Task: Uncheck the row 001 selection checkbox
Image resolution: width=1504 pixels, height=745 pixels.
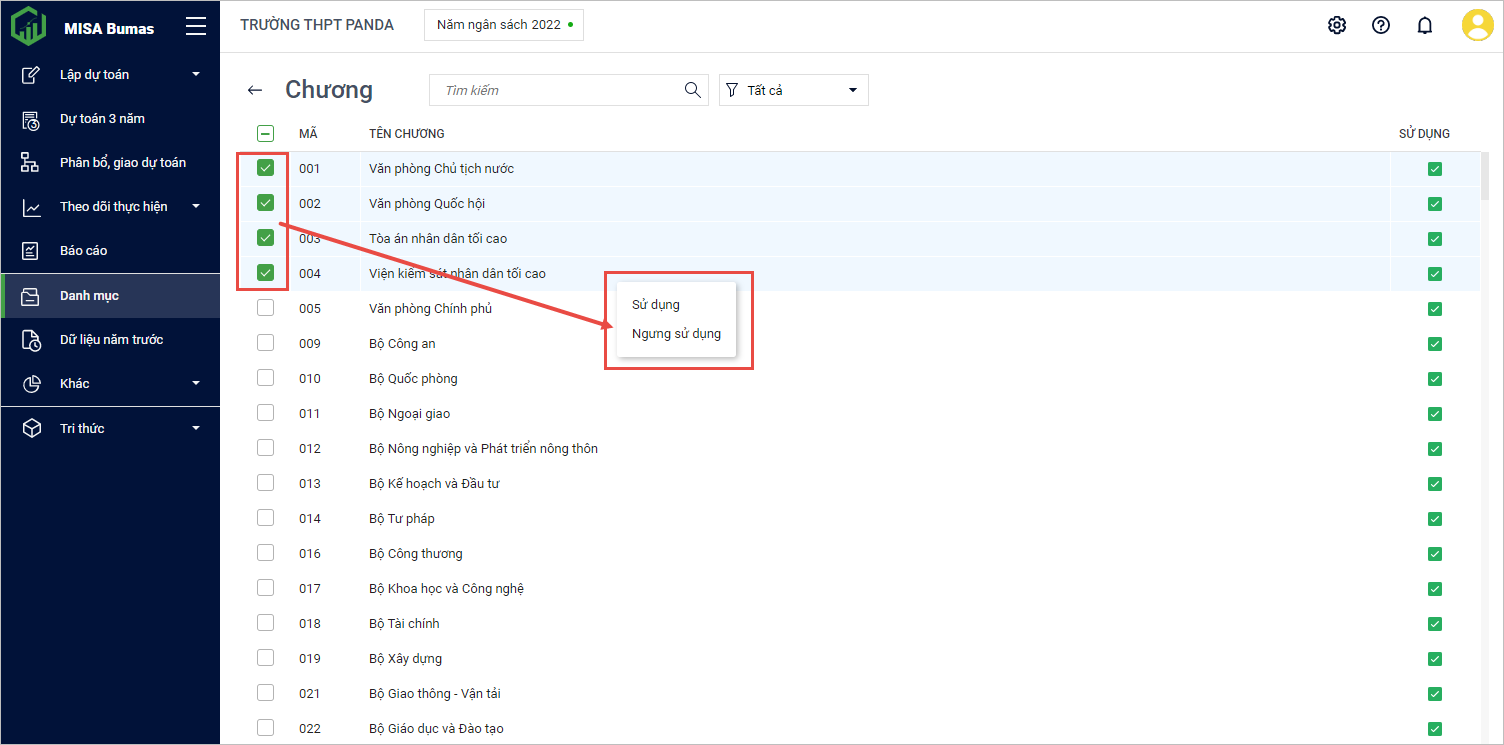Action: (x=265, y=168)
